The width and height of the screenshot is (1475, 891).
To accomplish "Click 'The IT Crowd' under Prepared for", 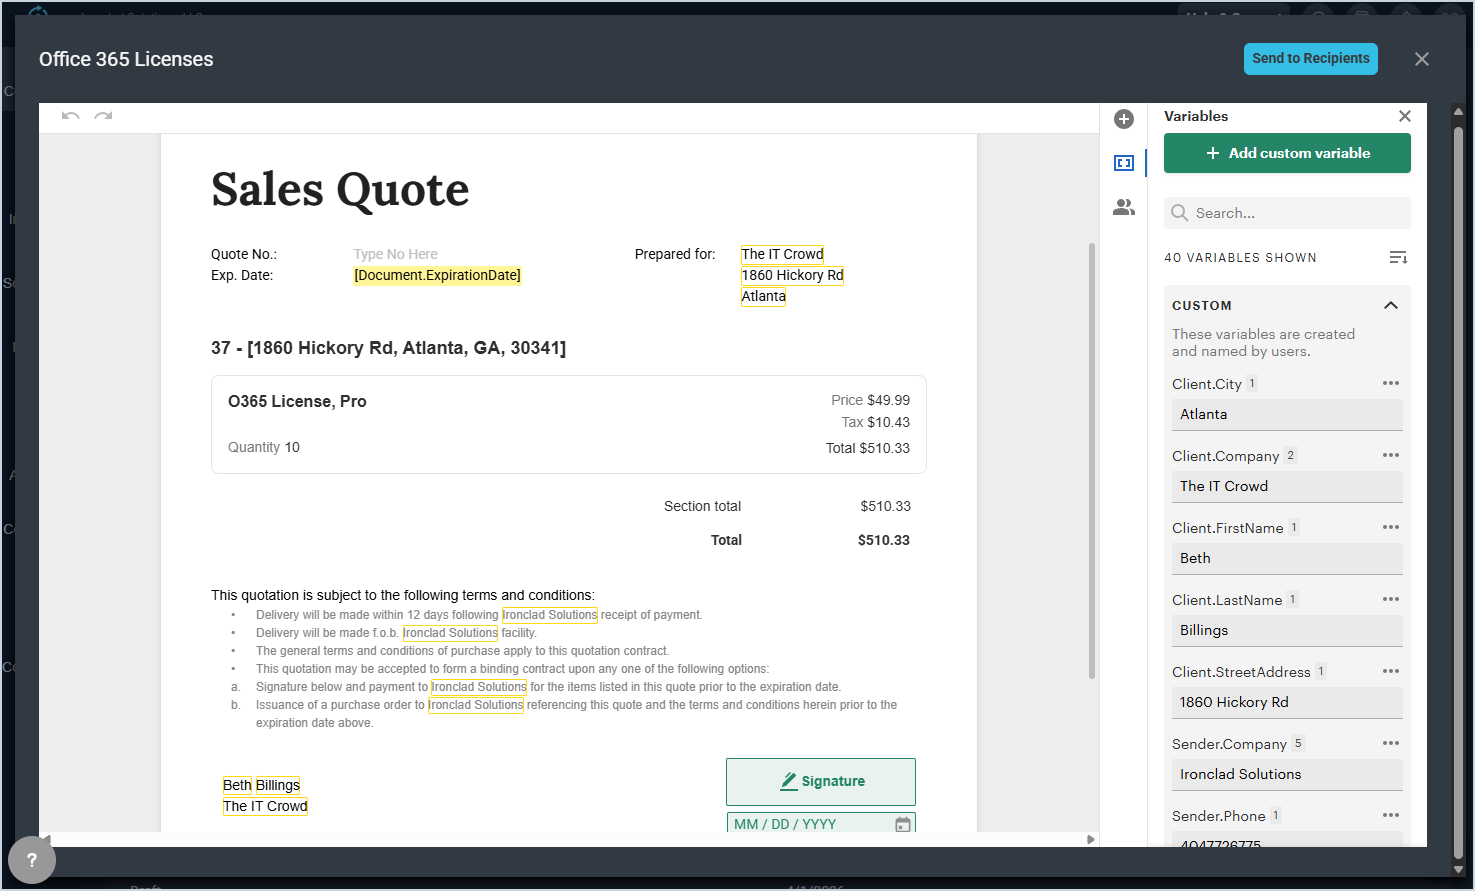I will coord(783,254).
